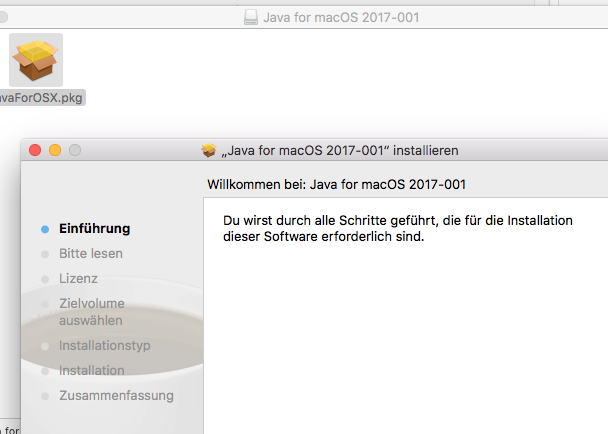
Task: Click package icon in installer title bar
Action: pyautogui.click(x=209, y=150)
